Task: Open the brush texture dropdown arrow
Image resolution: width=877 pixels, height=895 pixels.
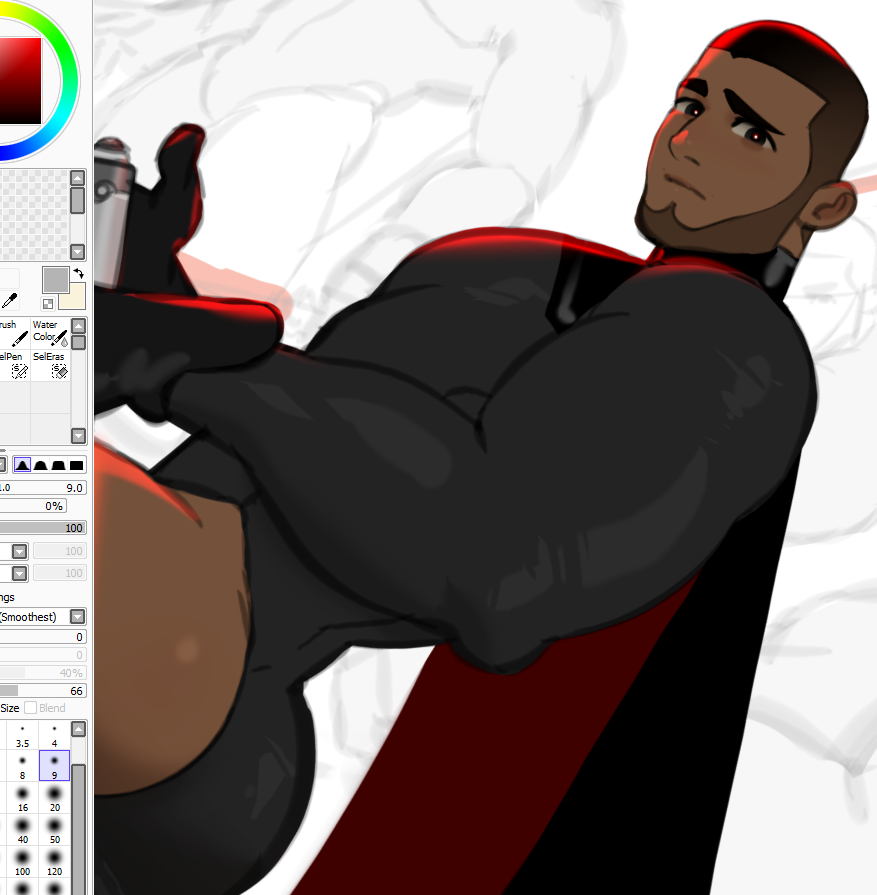Action: point(19,573)
